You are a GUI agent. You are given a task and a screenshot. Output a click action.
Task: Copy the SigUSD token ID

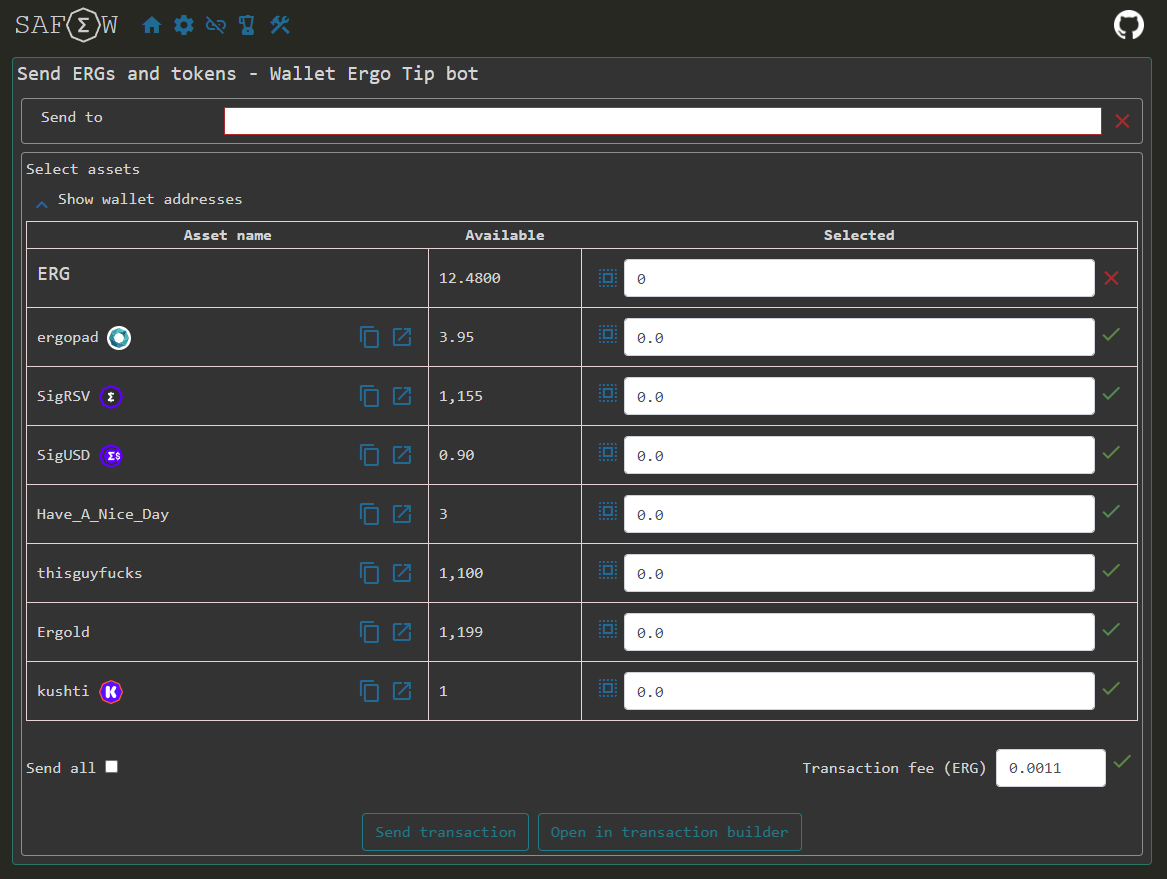pyautogui.click(x=369, y=455)
